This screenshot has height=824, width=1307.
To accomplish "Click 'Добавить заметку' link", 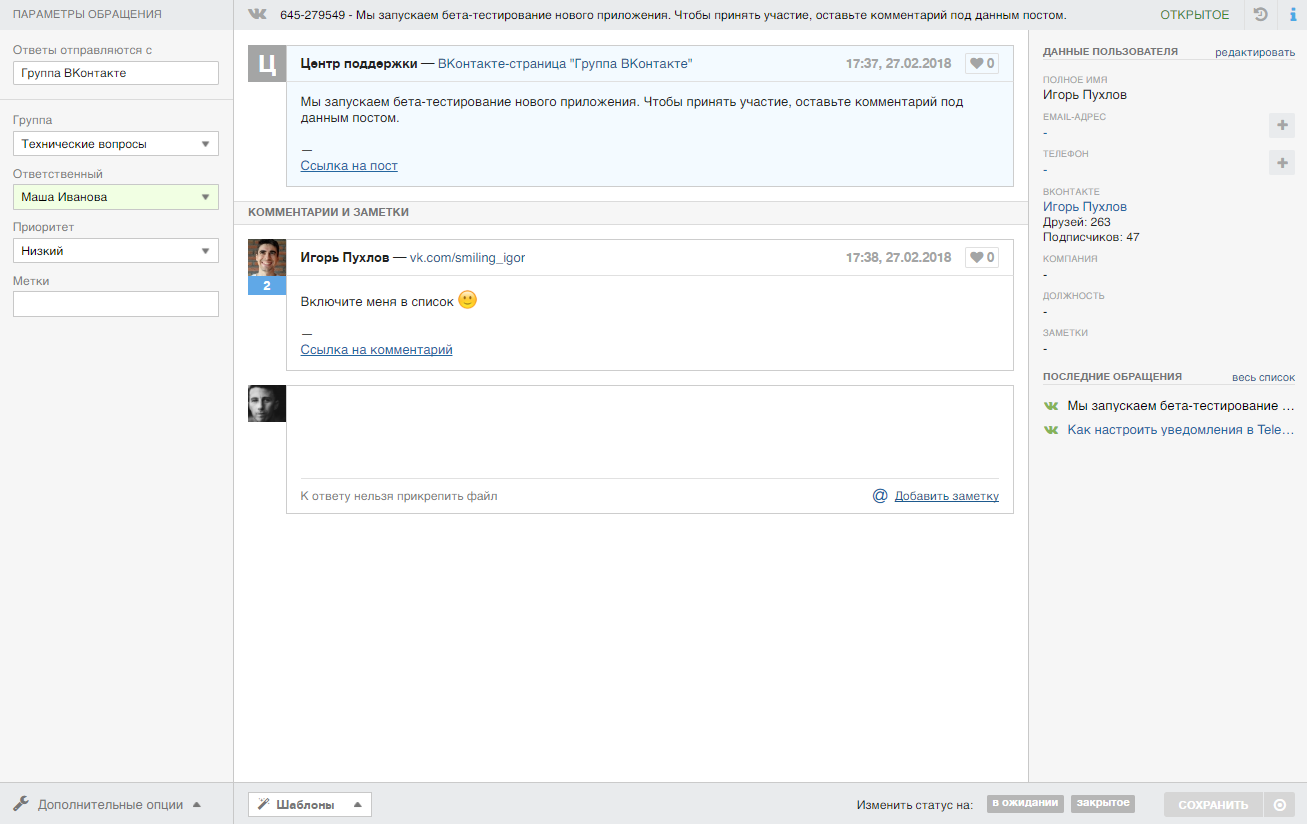I will (947, 496).
